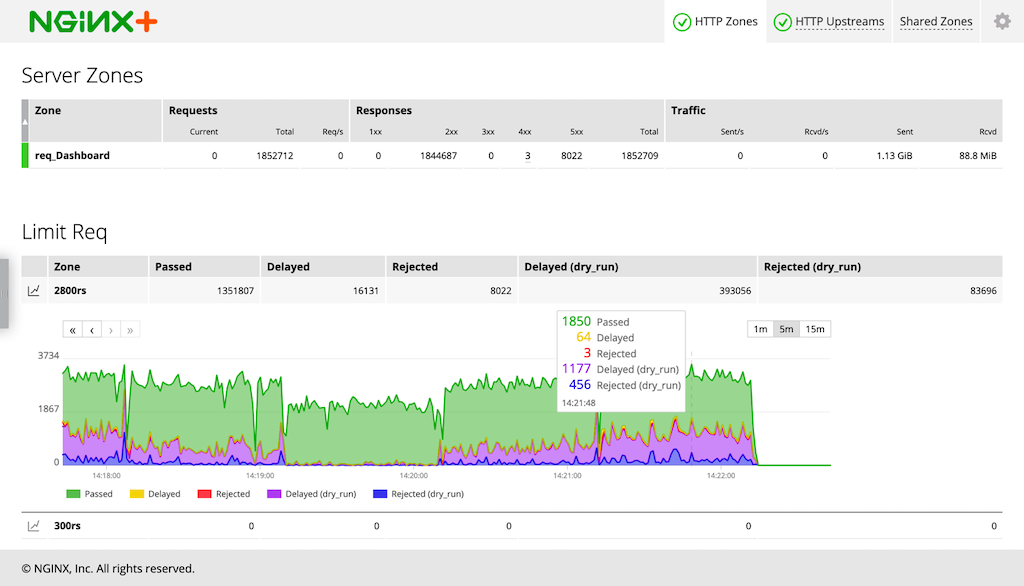The height and width of the screenshot is (586, 1024).
Task: Collapse the chart for zone 2800rs
Action: (x=34, y=291)
